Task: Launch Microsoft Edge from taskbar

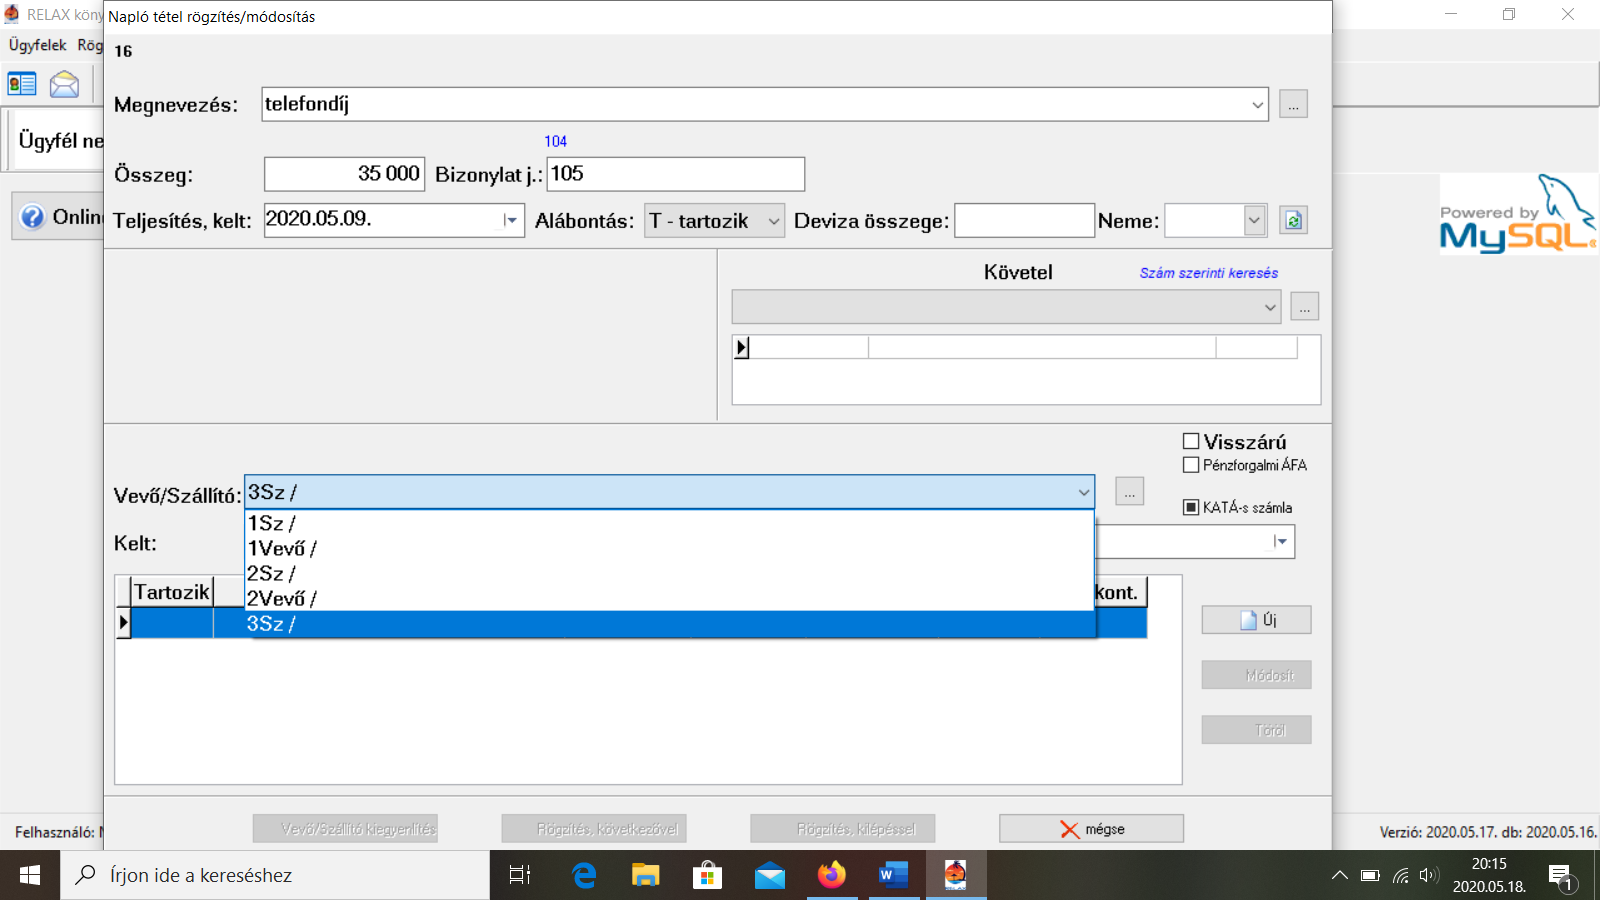Action: click(584, 875)
